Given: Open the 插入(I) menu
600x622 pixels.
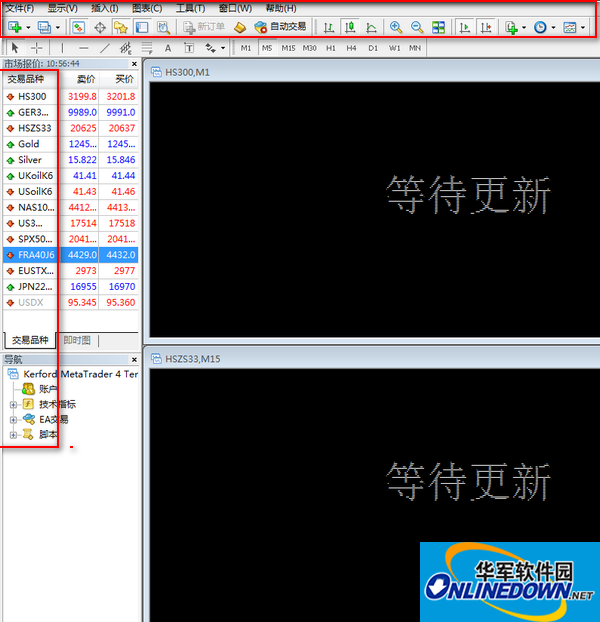Looking at the screenshot, I should coord(105,8).
